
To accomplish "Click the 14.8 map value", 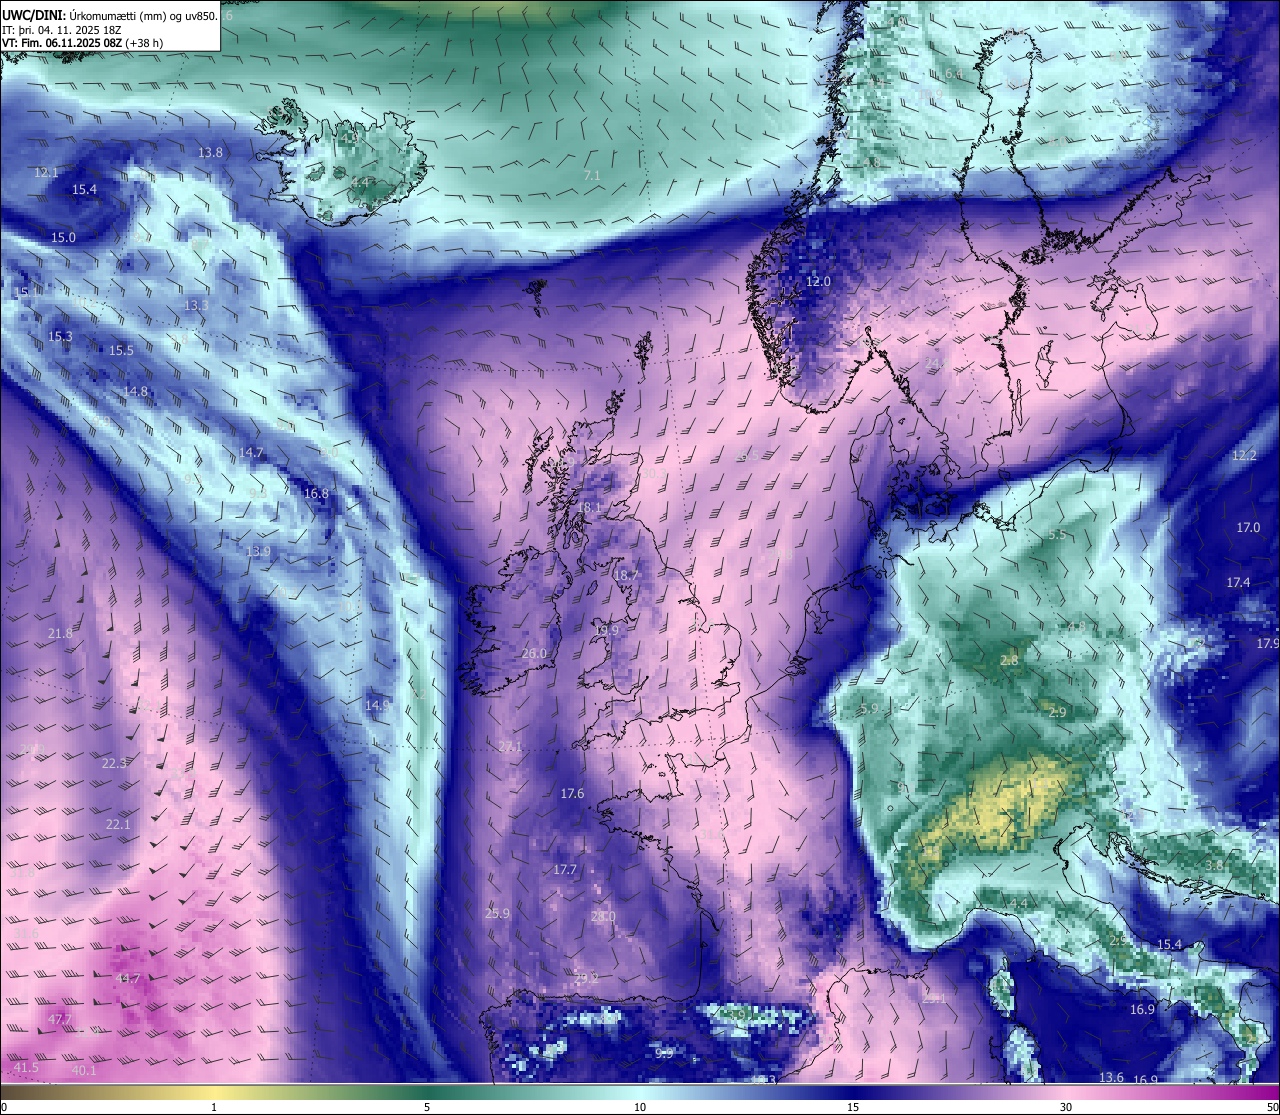I will [x=136, y=391].
